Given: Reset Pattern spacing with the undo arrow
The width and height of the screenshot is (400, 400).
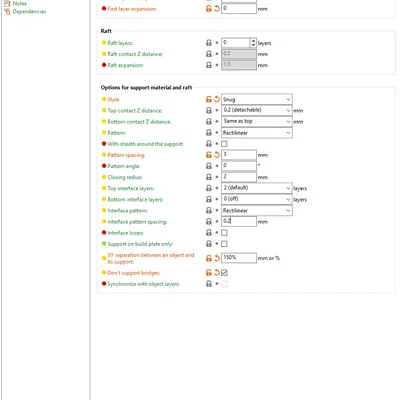Looking at the screenshot, I should 217,155.
